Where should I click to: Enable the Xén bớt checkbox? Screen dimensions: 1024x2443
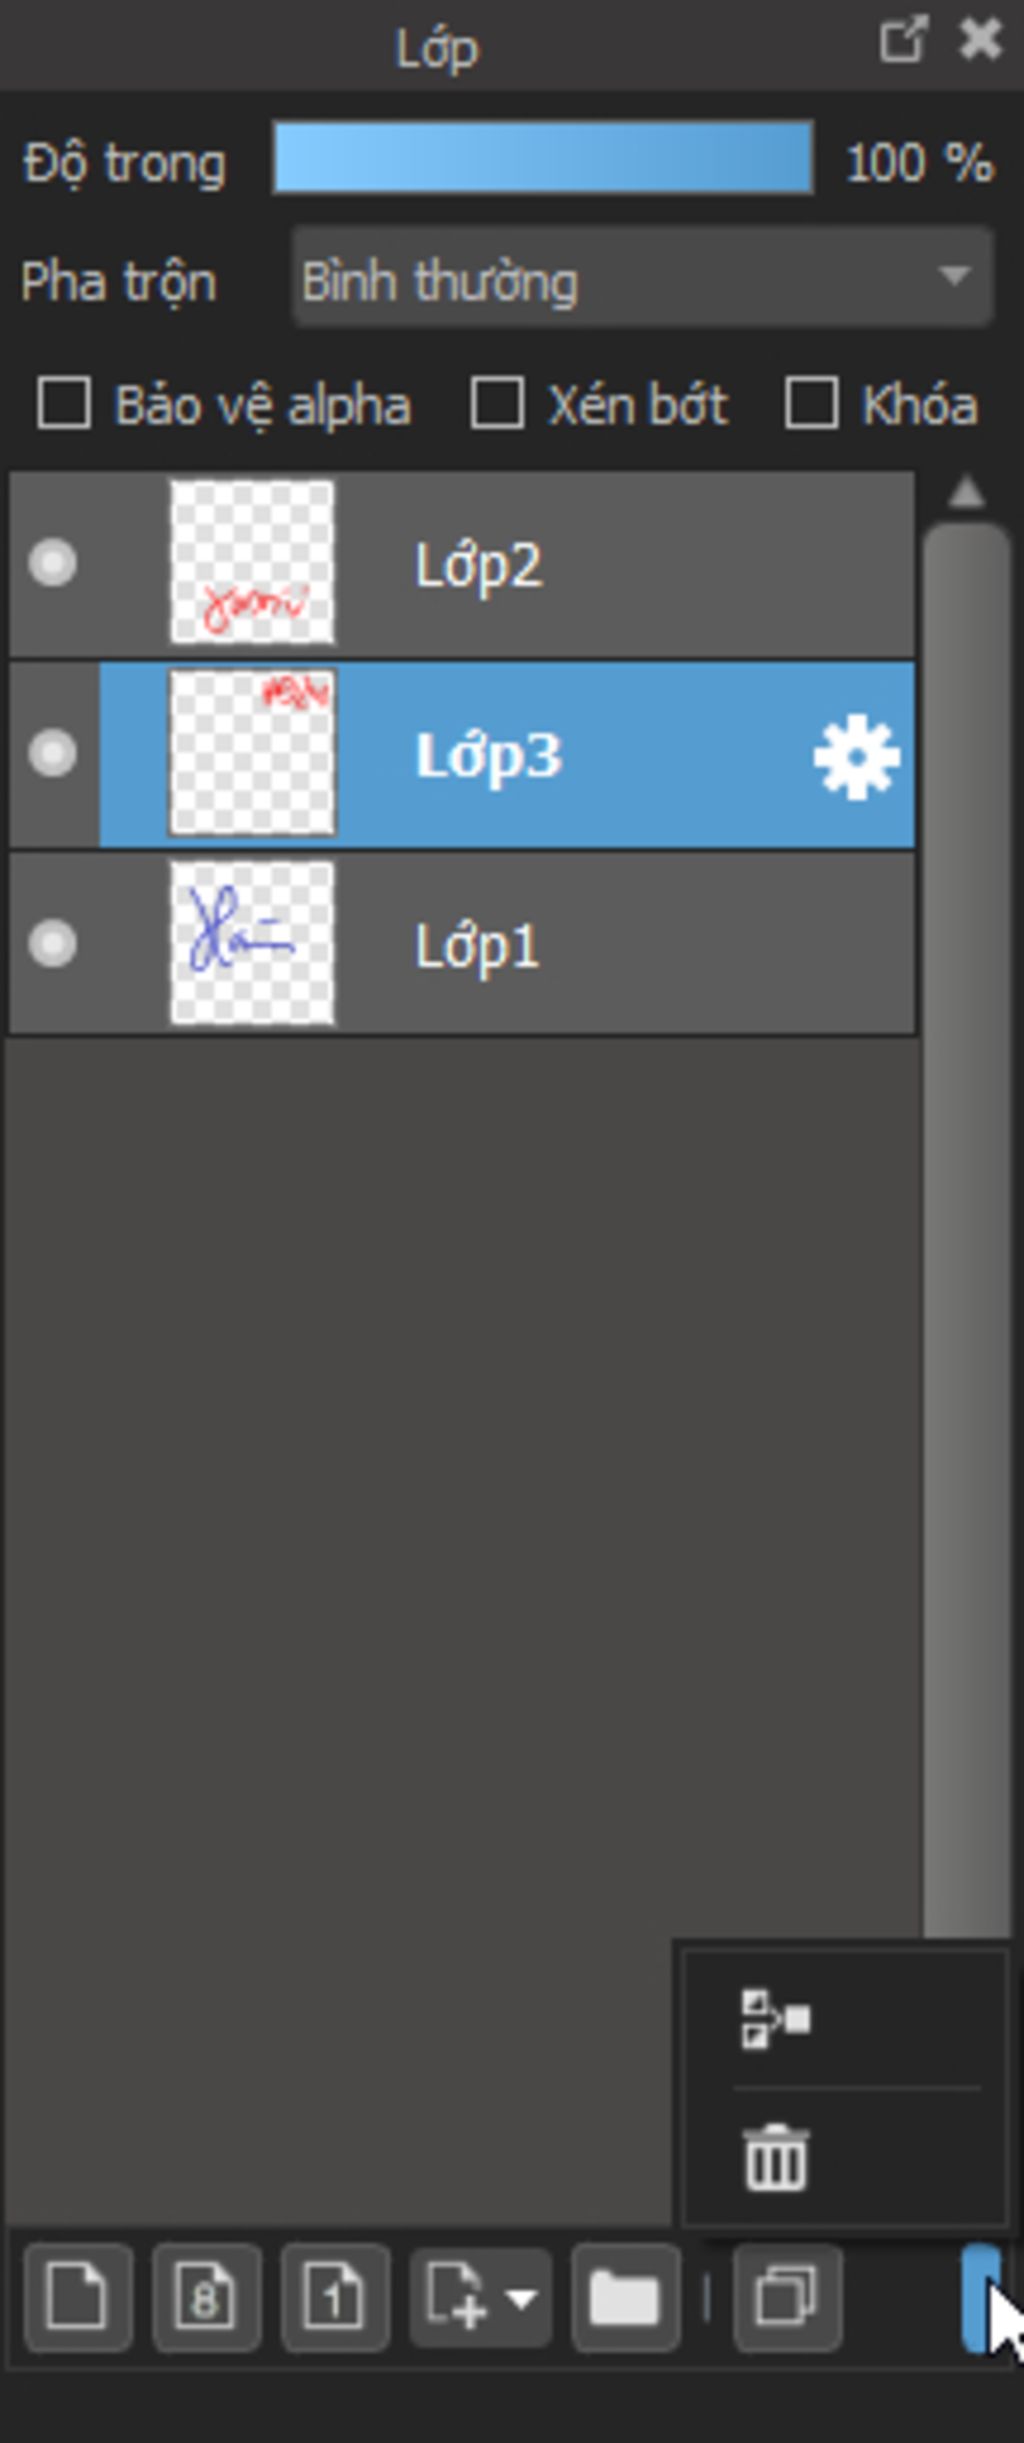(497, 403)
